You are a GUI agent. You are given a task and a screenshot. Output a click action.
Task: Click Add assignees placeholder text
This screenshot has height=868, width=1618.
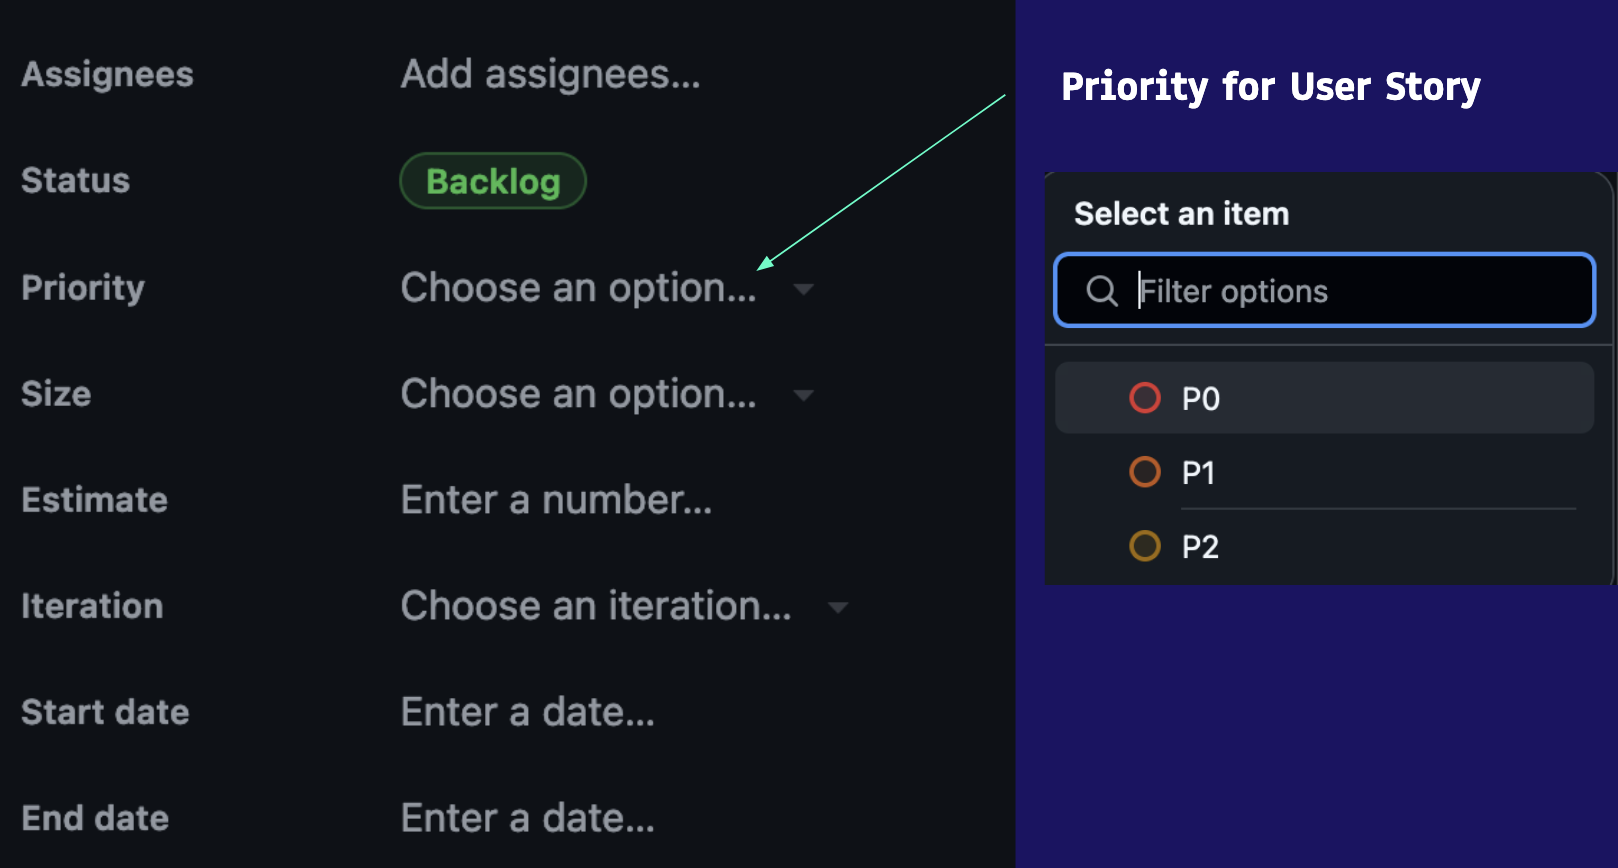pyautogui.click(x=550, y=74)
